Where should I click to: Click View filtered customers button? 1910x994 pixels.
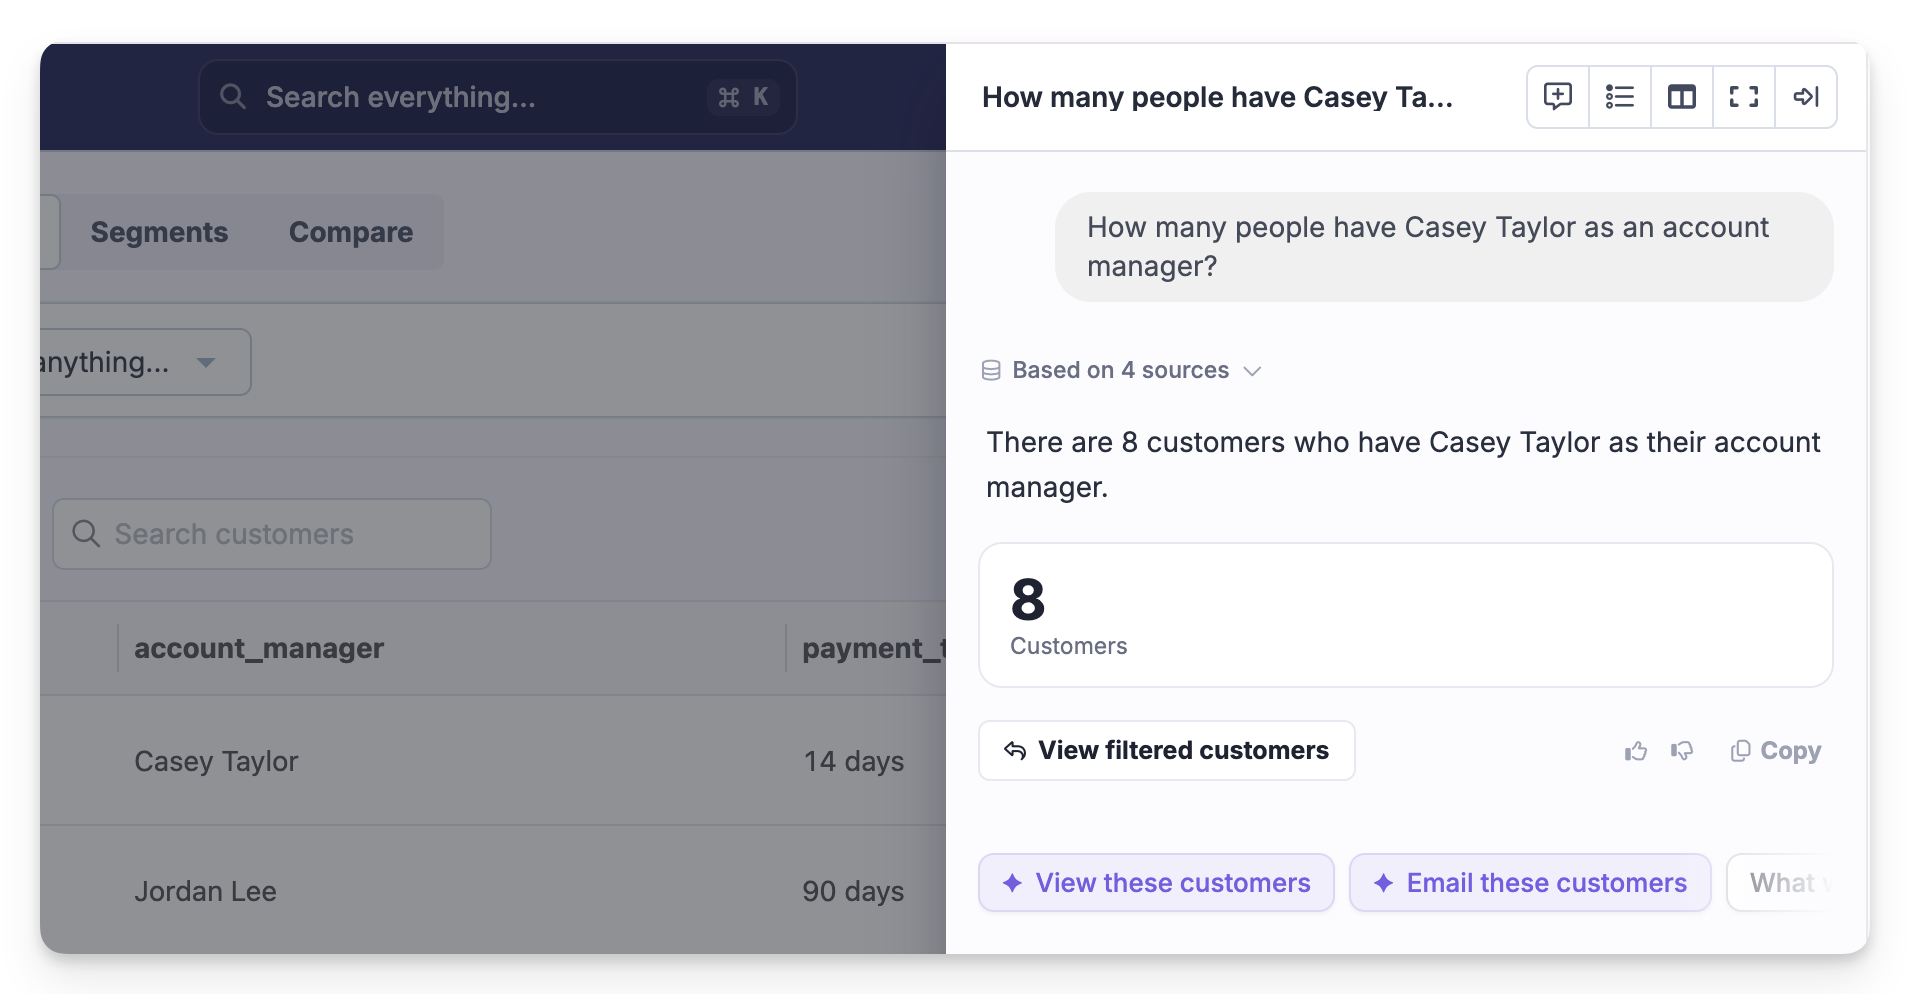[1167, 751]
